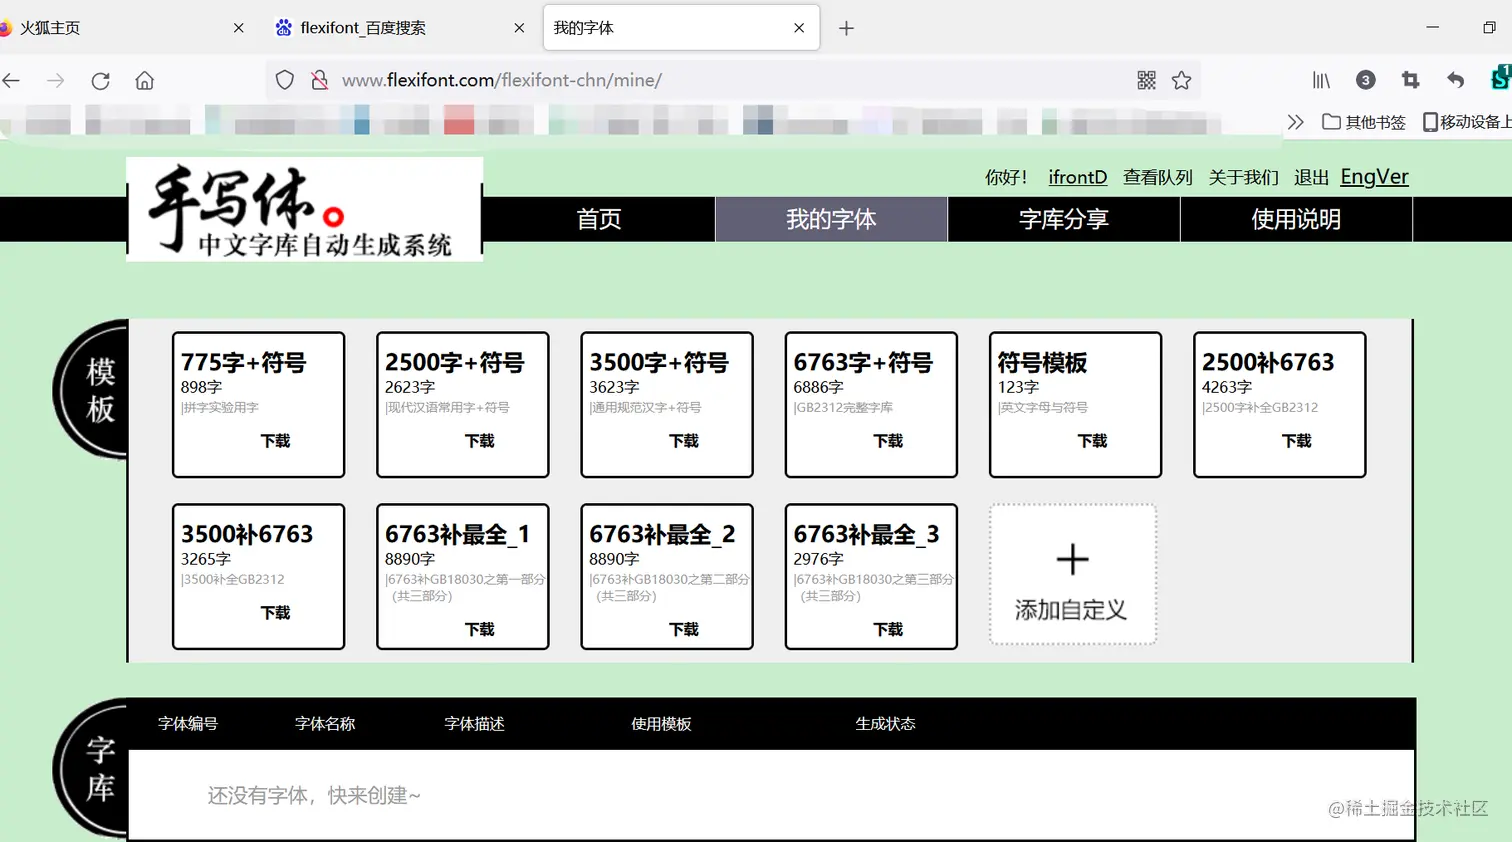Click the shield icon in the address bar

[284, 80]
